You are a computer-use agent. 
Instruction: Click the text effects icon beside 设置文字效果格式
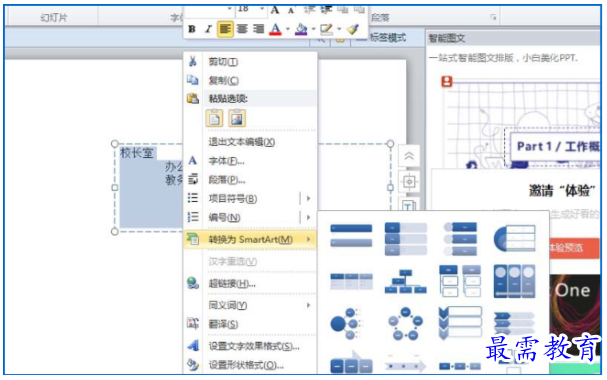[x=193, y=345]
